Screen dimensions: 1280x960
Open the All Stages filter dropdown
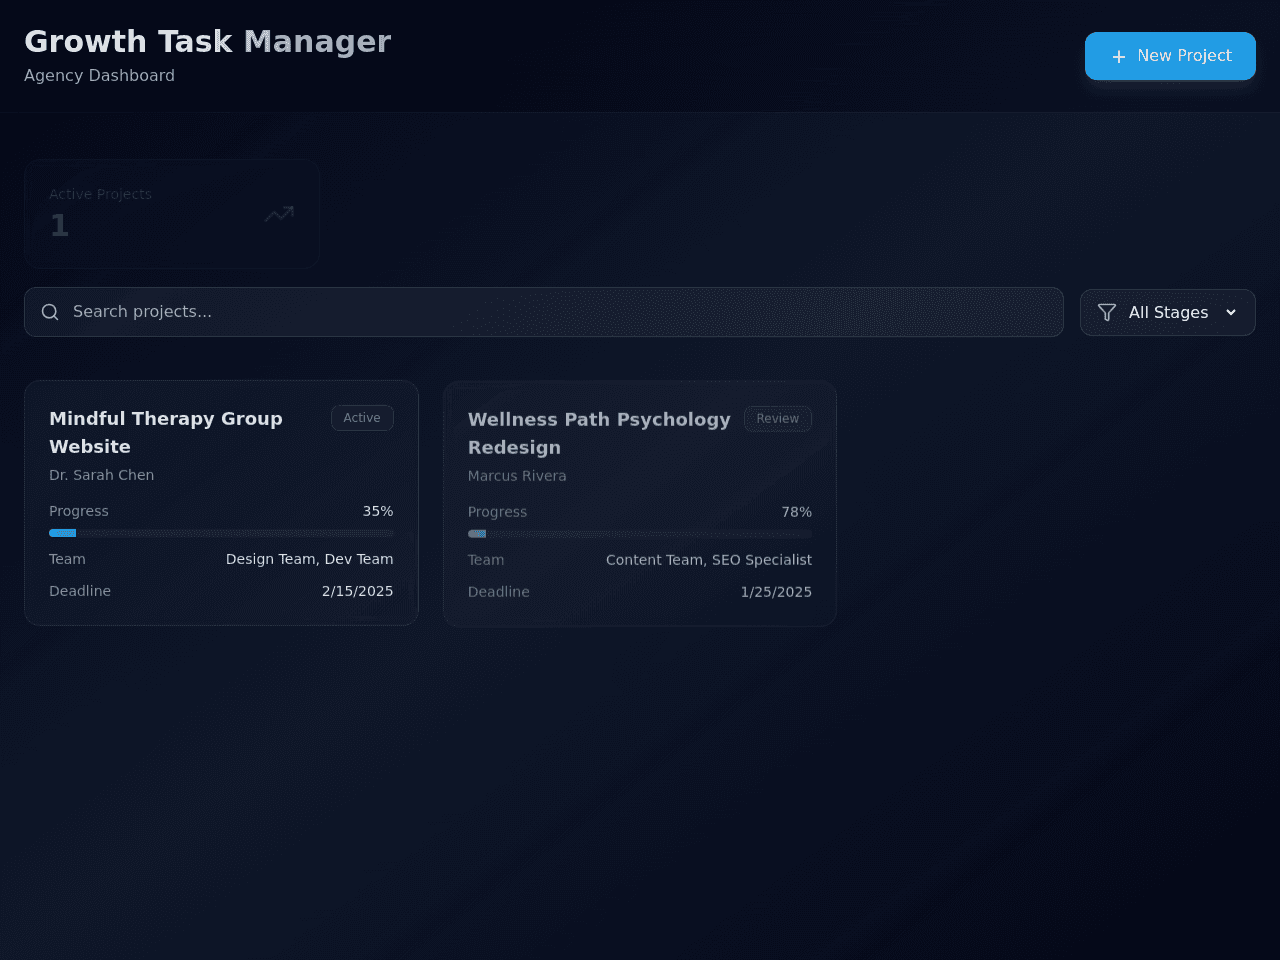(1168, 313)
